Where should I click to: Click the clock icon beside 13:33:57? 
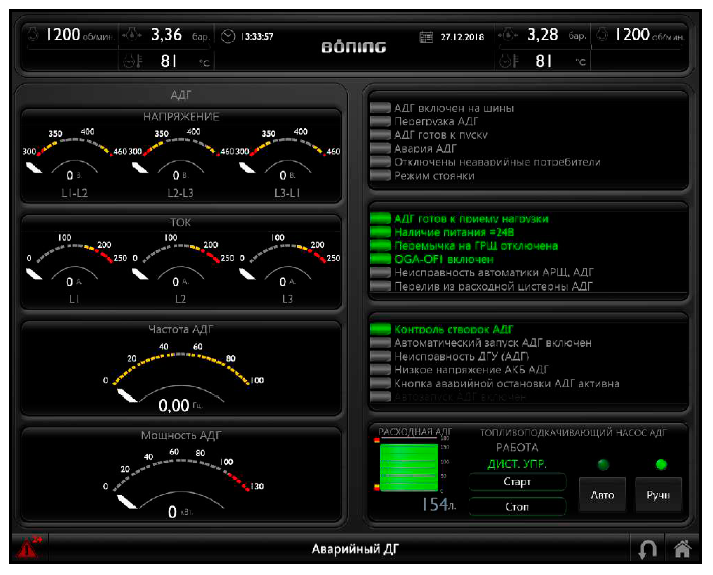pos(228,36)
